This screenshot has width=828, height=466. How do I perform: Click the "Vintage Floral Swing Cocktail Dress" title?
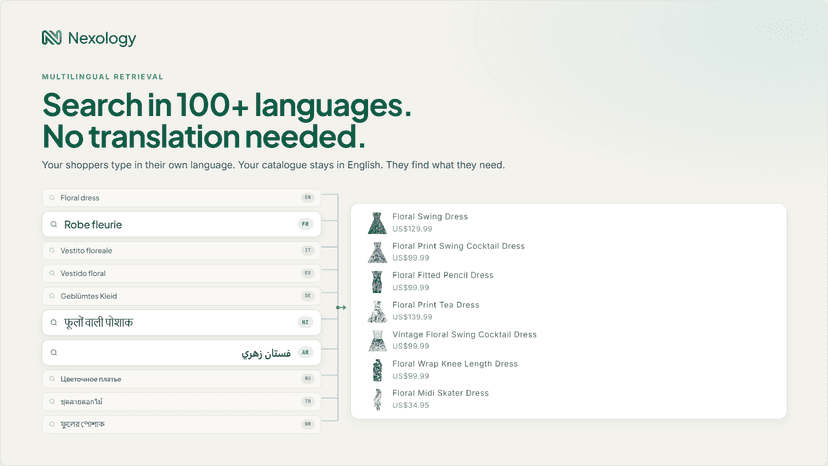pyautogui.click(x=464, y=334)
